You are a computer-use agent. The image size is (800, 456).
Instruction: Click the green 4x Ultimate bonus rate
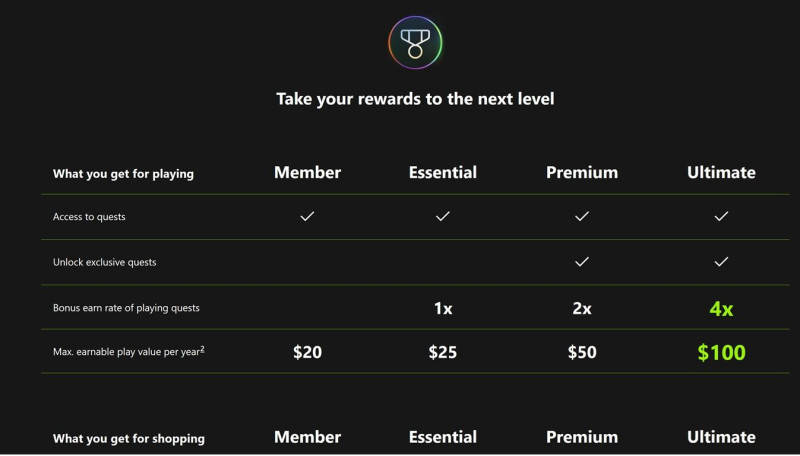(x=721, y=309)
